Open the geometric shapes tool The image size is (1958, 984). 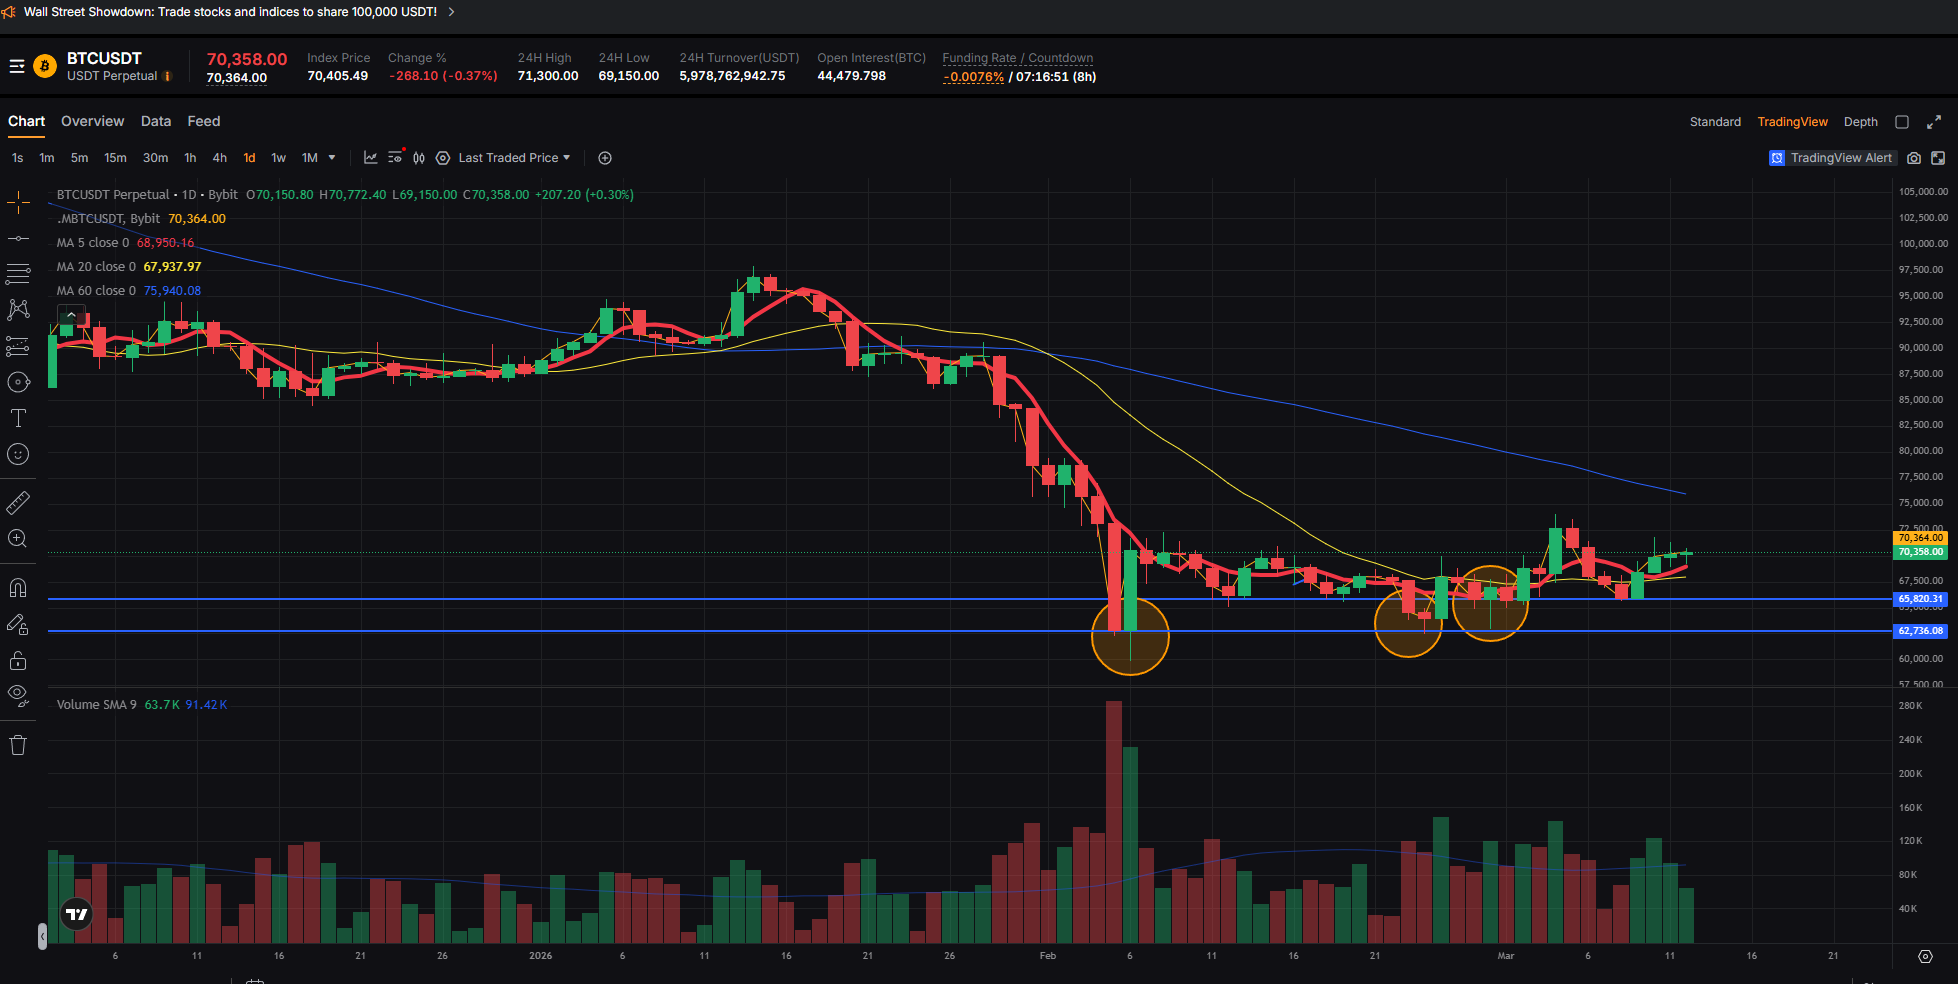18,382
